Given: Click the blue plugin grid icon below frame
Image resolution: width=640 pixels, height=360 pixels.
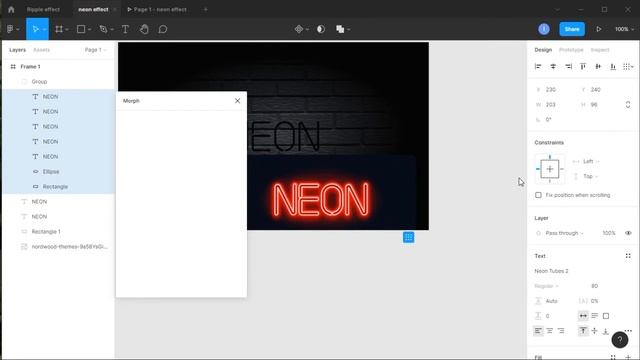Looking at the screenshot, I should click(x=409, y=237).
